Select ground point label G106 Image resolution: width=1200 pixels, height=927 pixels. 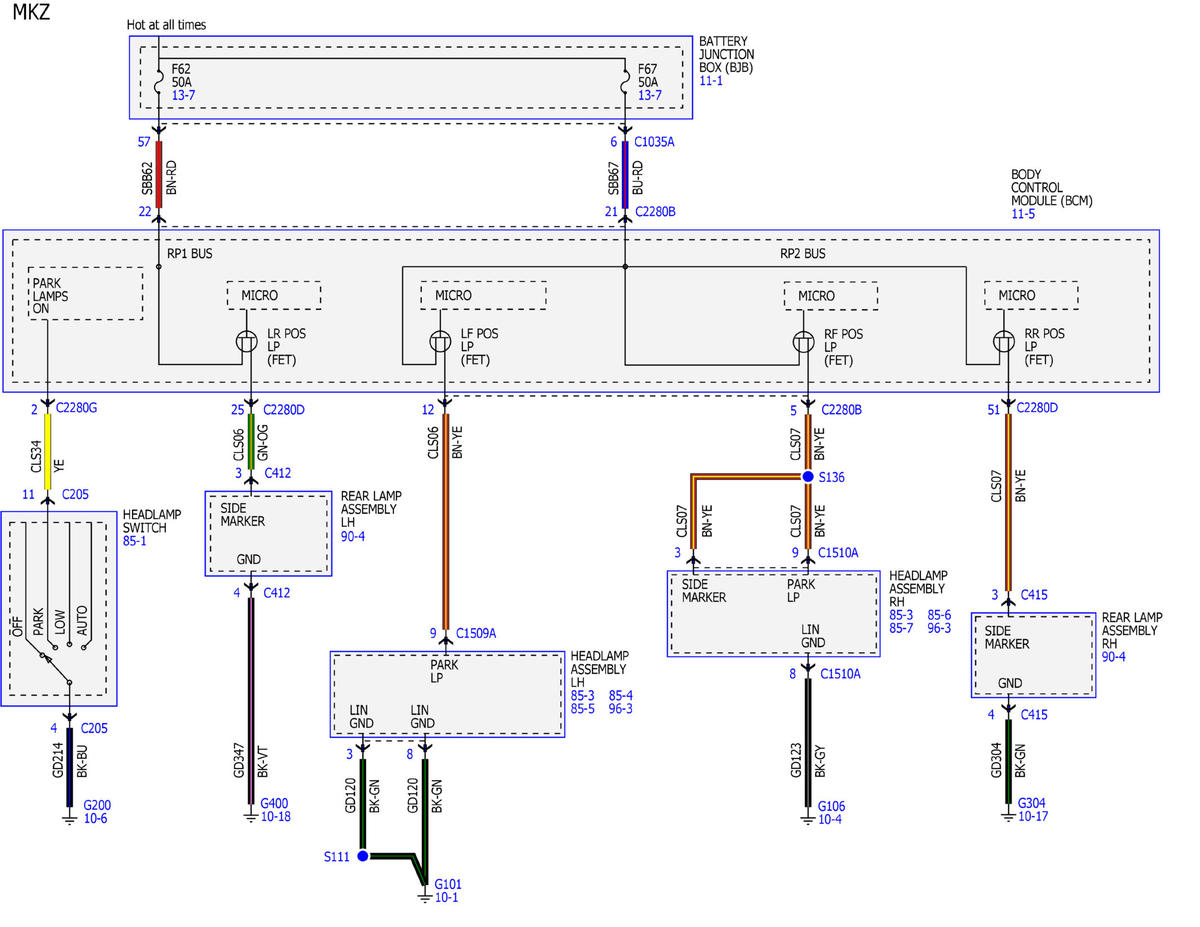tap(832, 806)
